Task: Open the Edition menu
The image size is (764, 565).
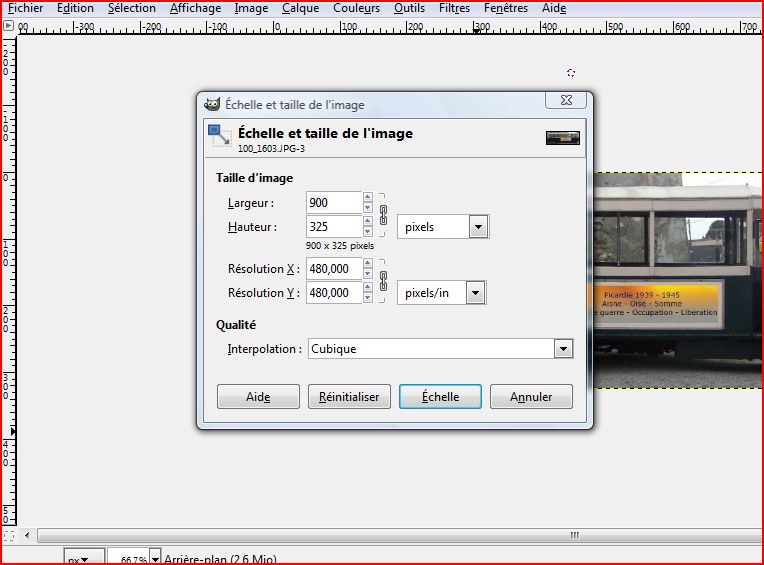Action: click(75, 8)
